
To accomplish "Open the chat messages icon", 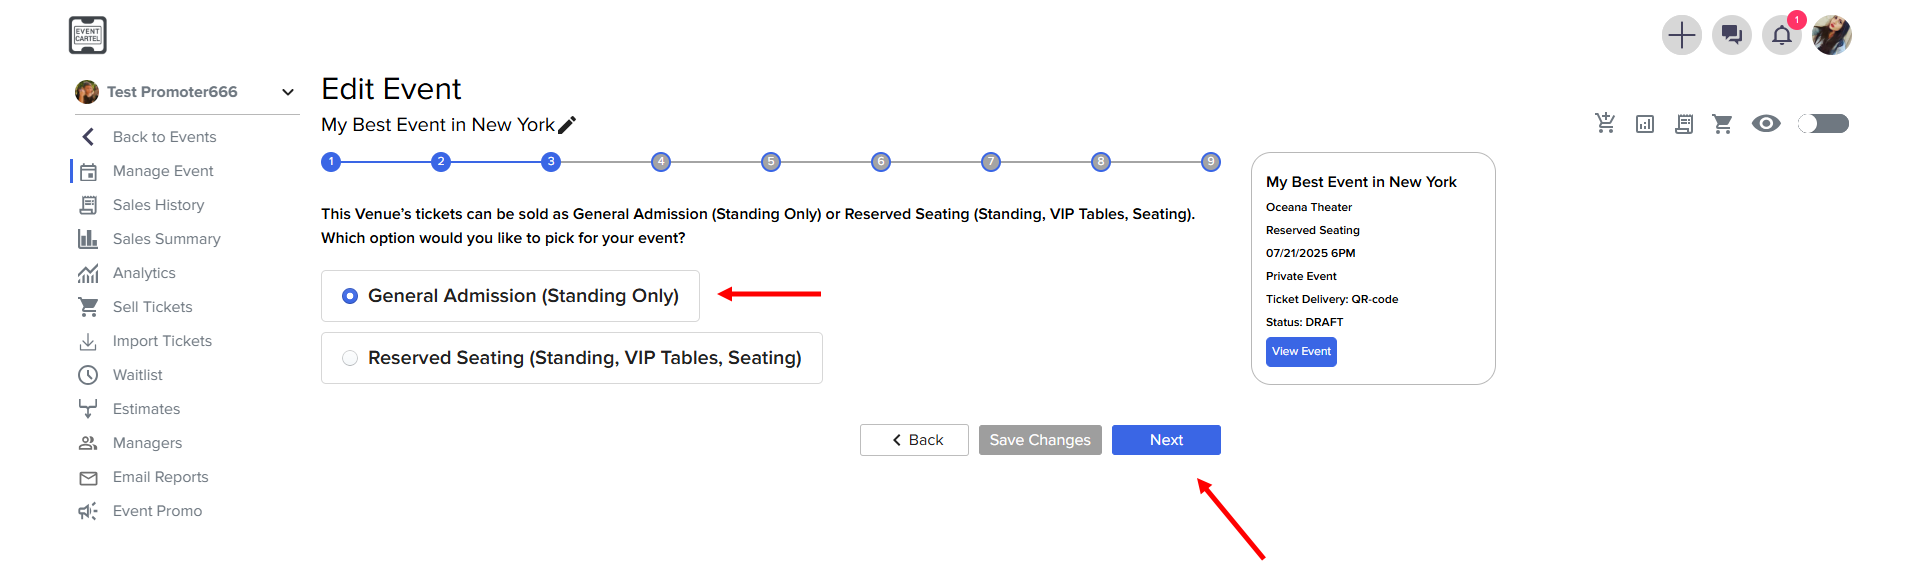I will [x=1732, y=35].
